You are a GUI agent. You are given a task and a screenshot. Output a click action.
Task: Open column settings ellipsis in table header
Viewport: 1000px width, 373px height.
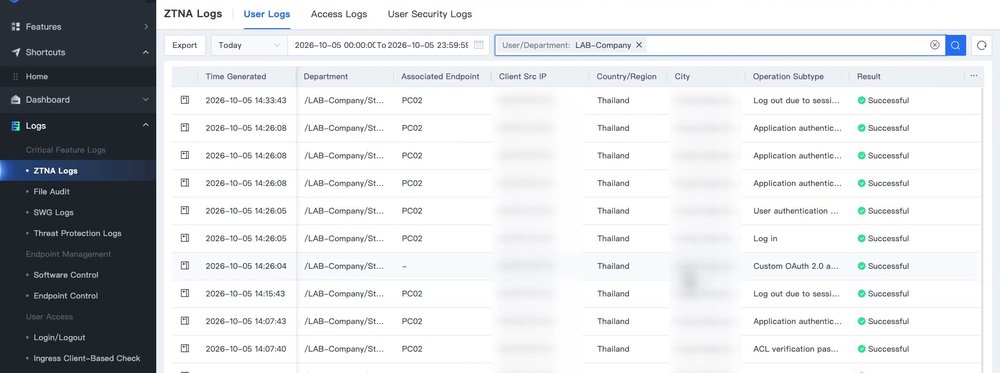click(x=973, y=76)
